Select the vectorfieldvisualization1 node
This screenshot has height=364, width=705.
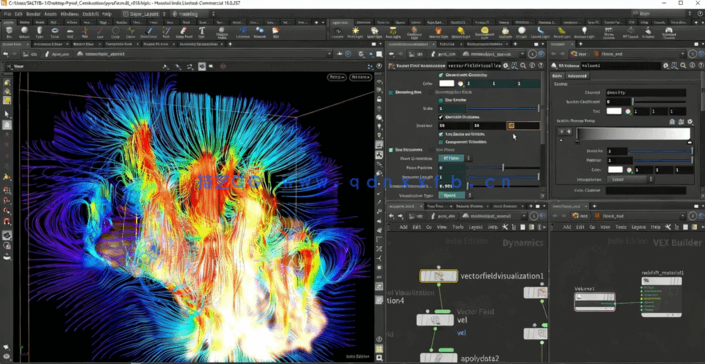point(439,276)
